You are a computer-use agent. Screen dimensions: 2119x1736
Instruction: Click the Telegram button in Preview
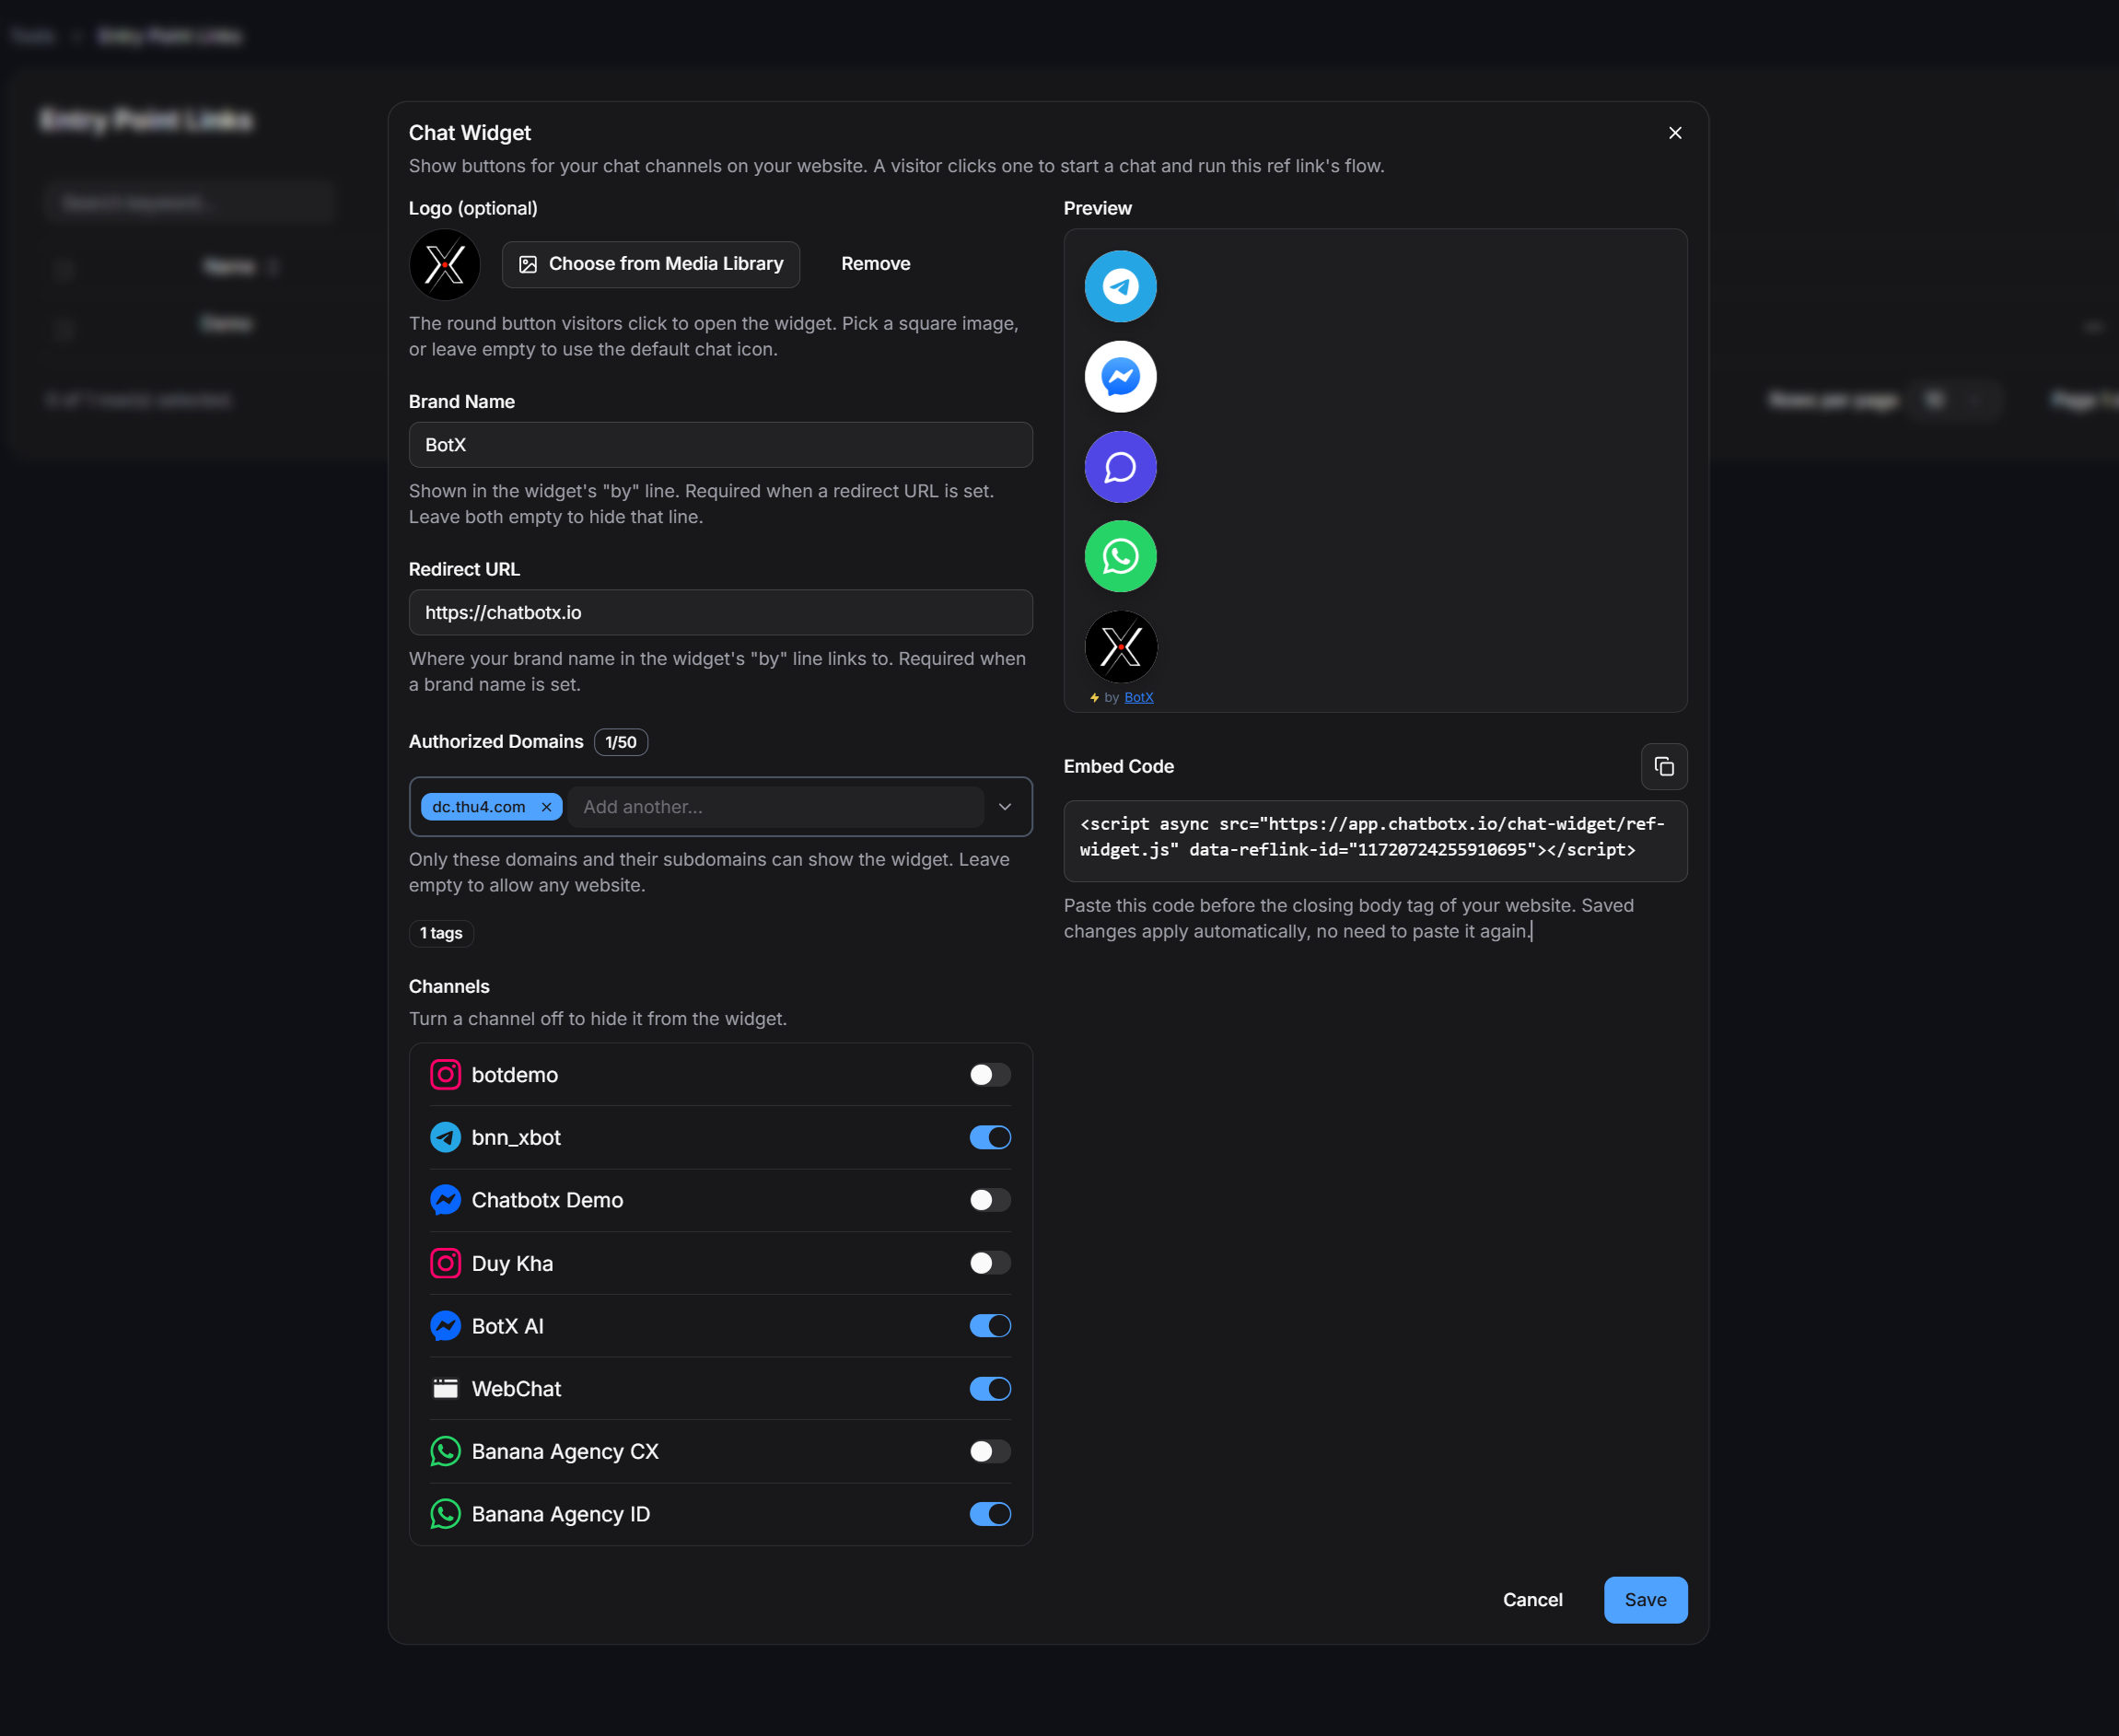click(1120, 286)
